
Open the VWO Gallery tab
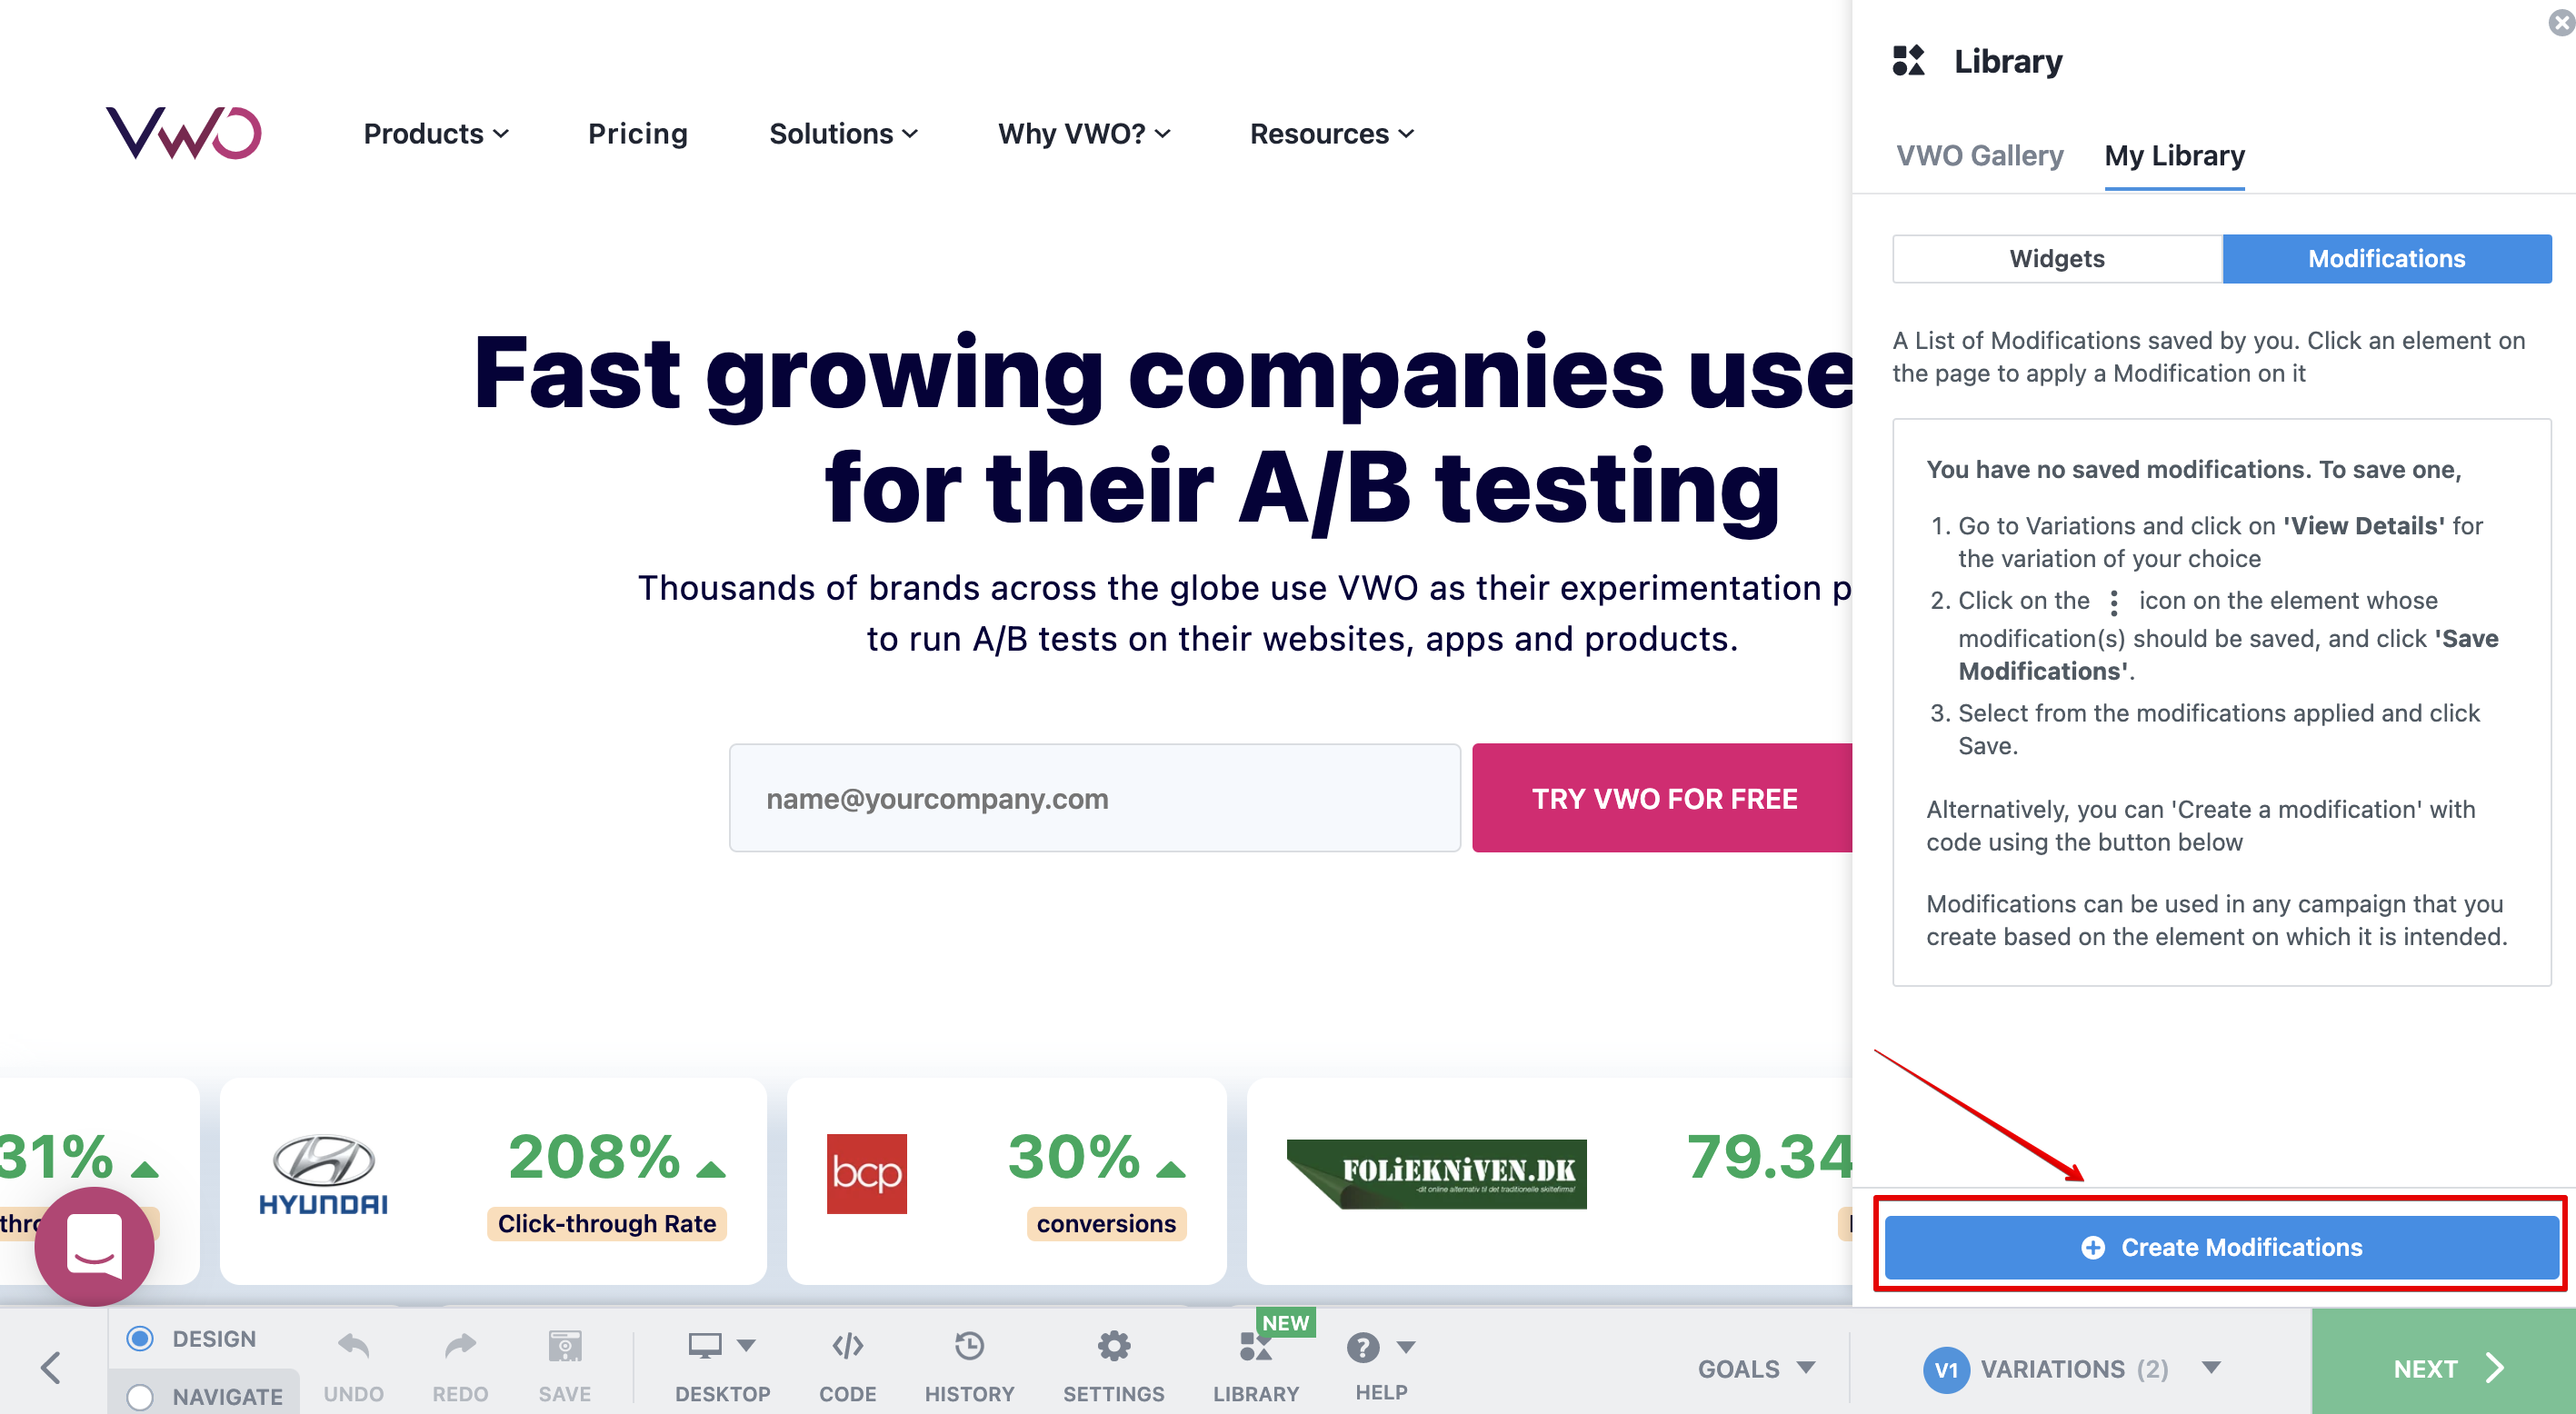[1979, 155]
